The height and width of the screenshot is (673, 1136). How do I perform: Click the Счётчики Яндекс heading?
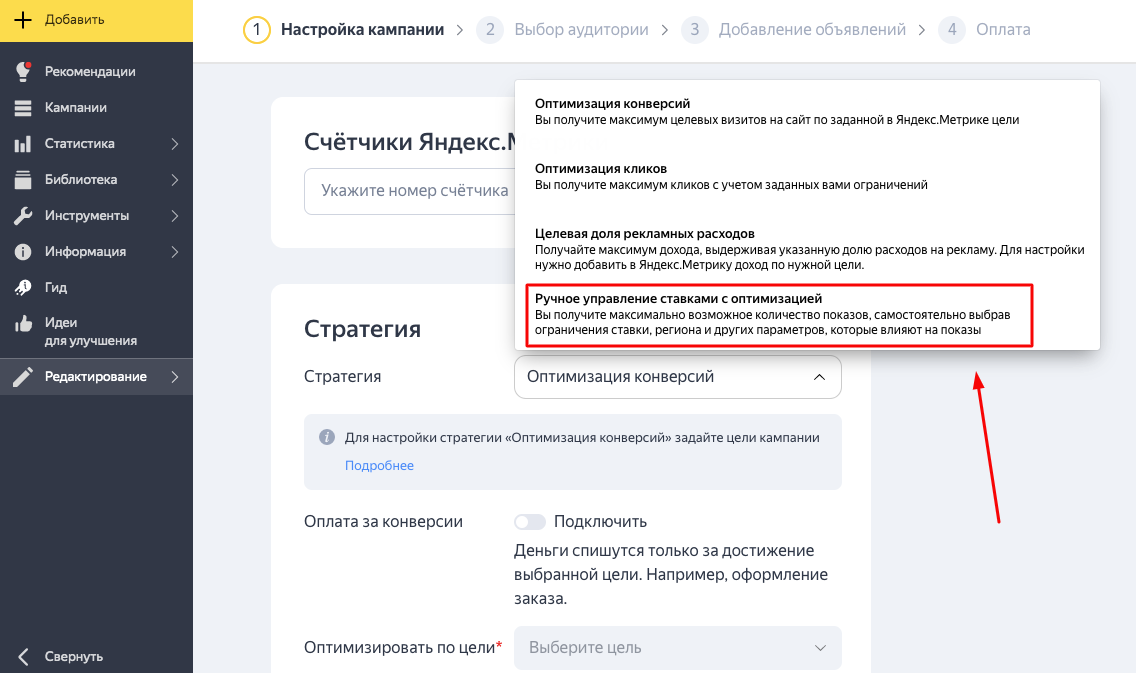[x=409, y=141]
